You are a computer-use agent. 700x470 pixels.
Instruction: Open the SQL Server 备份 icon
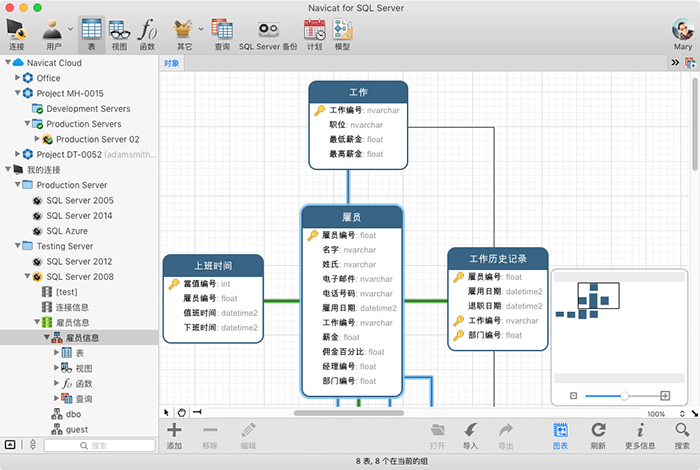coord(268,29)
